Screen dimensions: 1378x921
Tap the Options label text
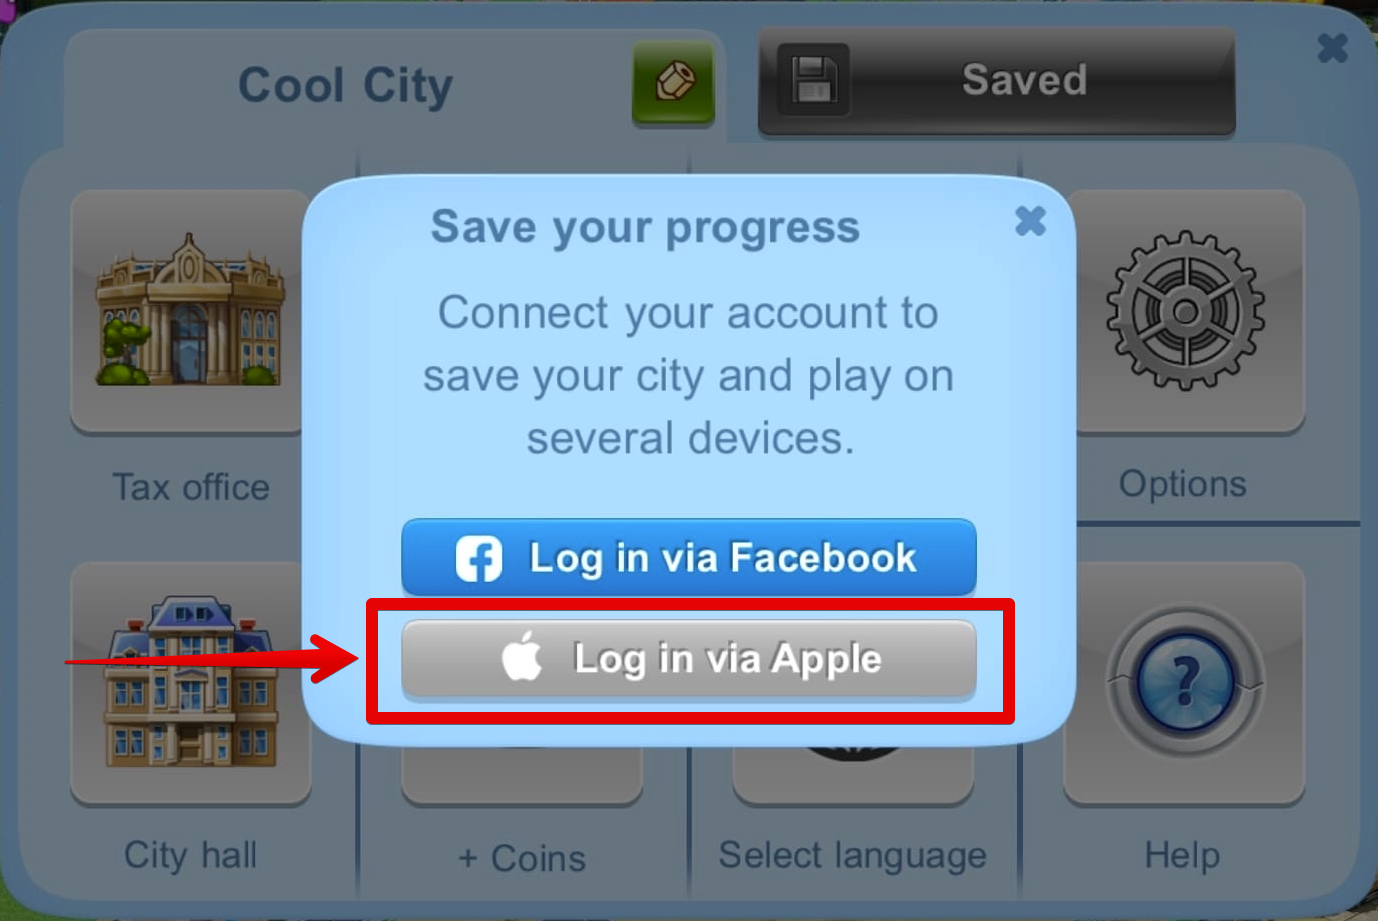[x=1183, y=484]
